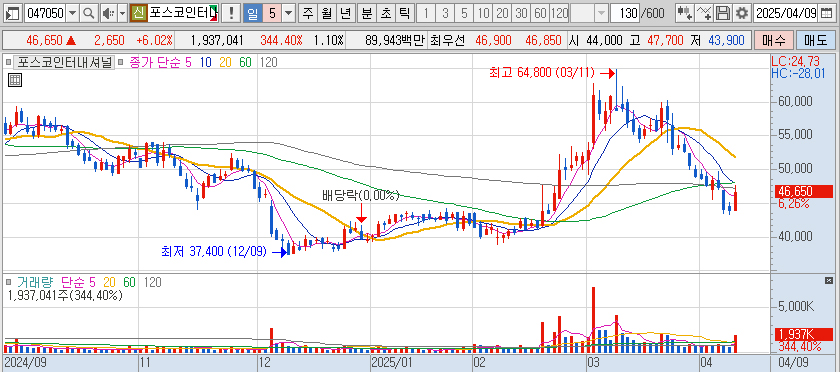
Task: Open the empty minute interval combo box
Action: 589,13
